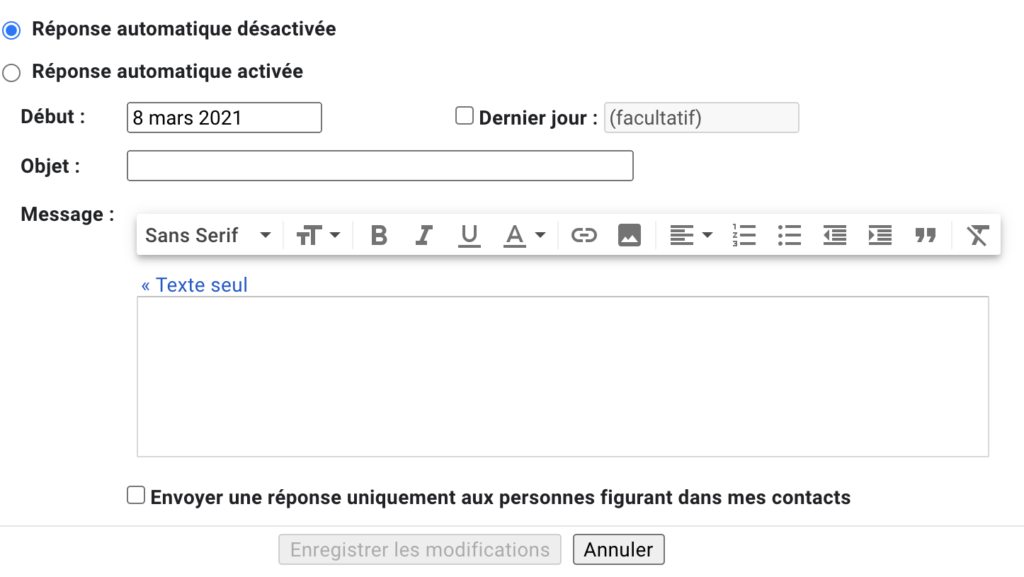Apply underline formatting
Screen dimensions: 1024x577
coord(469,236)
